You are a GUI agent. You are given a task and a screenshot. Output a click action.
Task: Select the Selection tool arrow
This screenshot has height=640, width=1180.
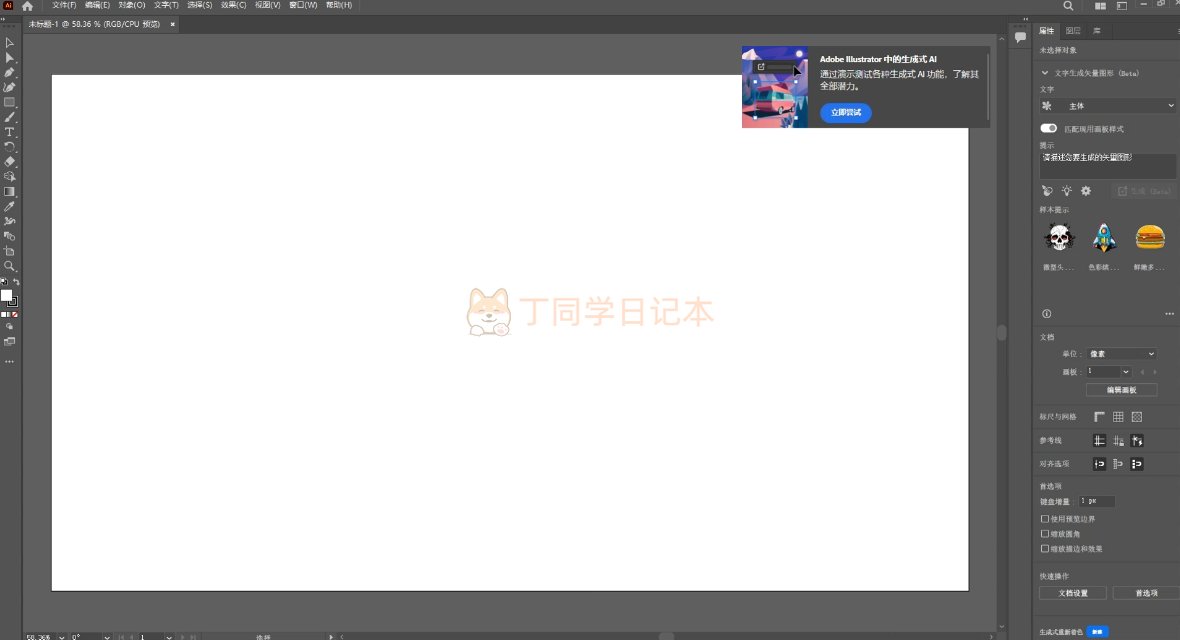click(9, 43)
